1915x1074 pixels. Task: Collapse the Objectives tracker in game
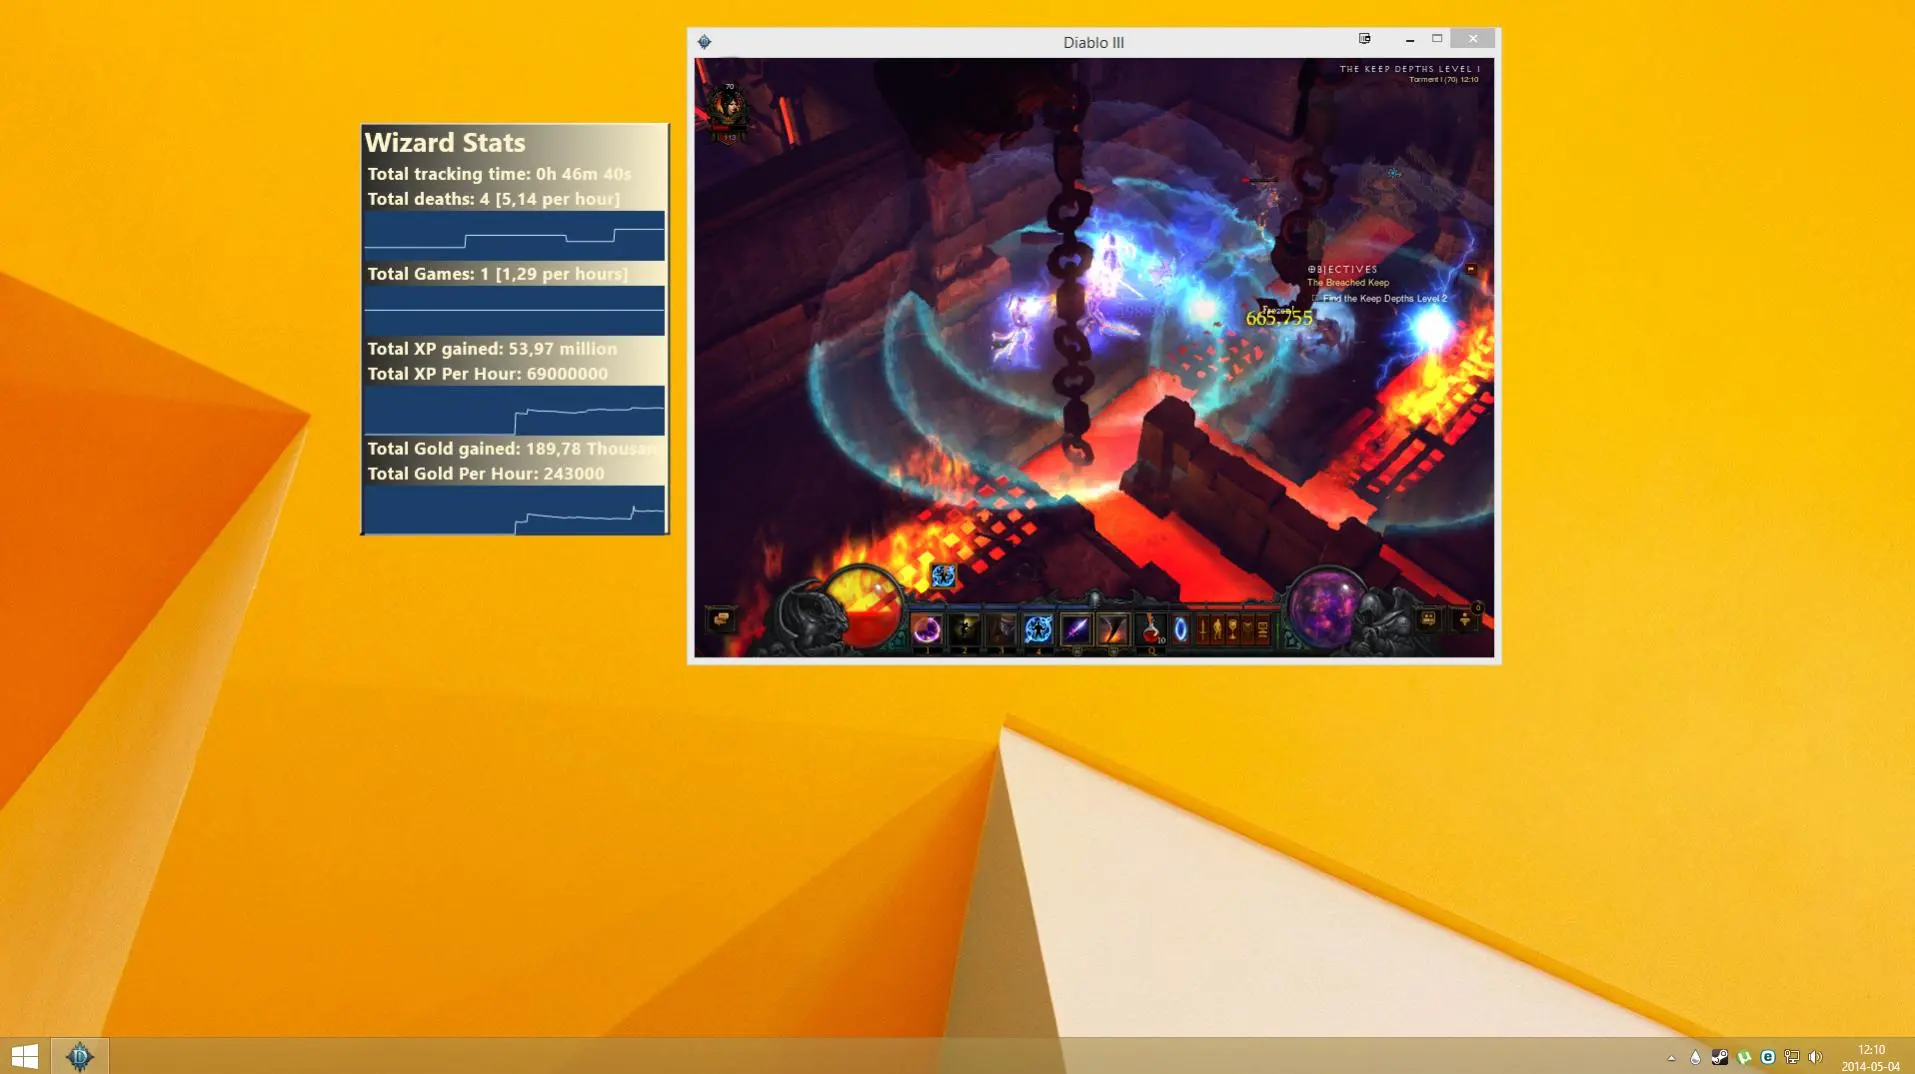point(1470,269)
